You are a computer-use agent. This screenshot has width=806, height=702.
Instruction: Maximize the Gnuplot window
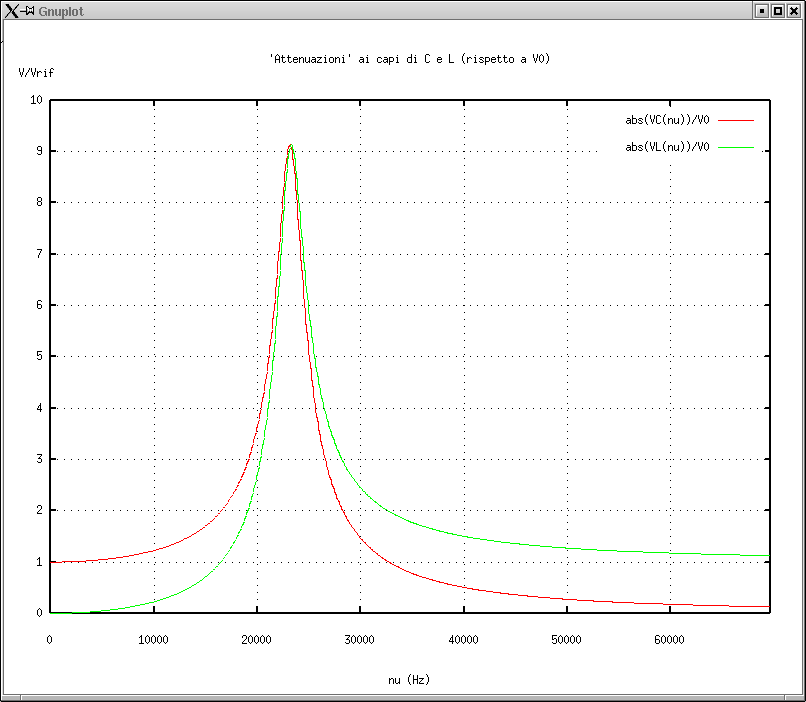(x=777, y=10)
